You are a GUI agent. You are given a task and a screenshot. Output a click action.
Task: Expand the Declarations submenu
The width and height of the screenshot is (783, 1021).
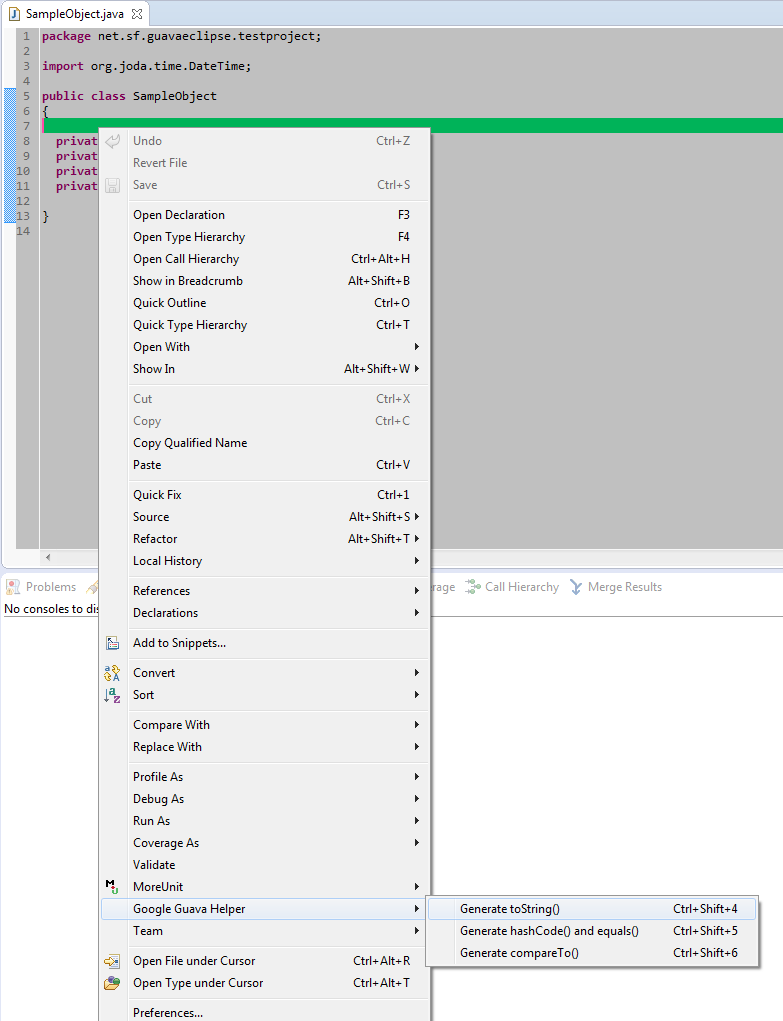pos(264,613)
